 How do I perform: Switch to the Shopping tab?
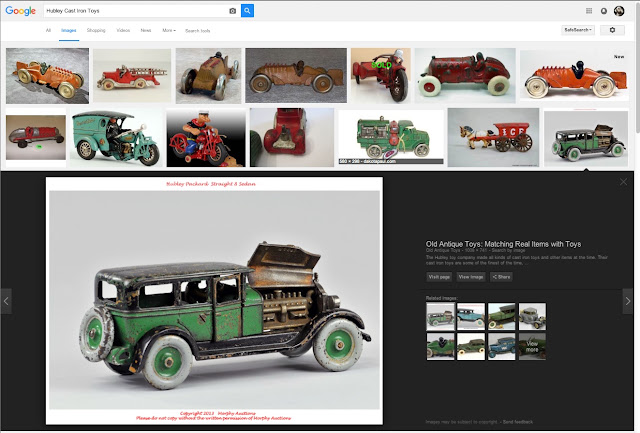point(96,31)
